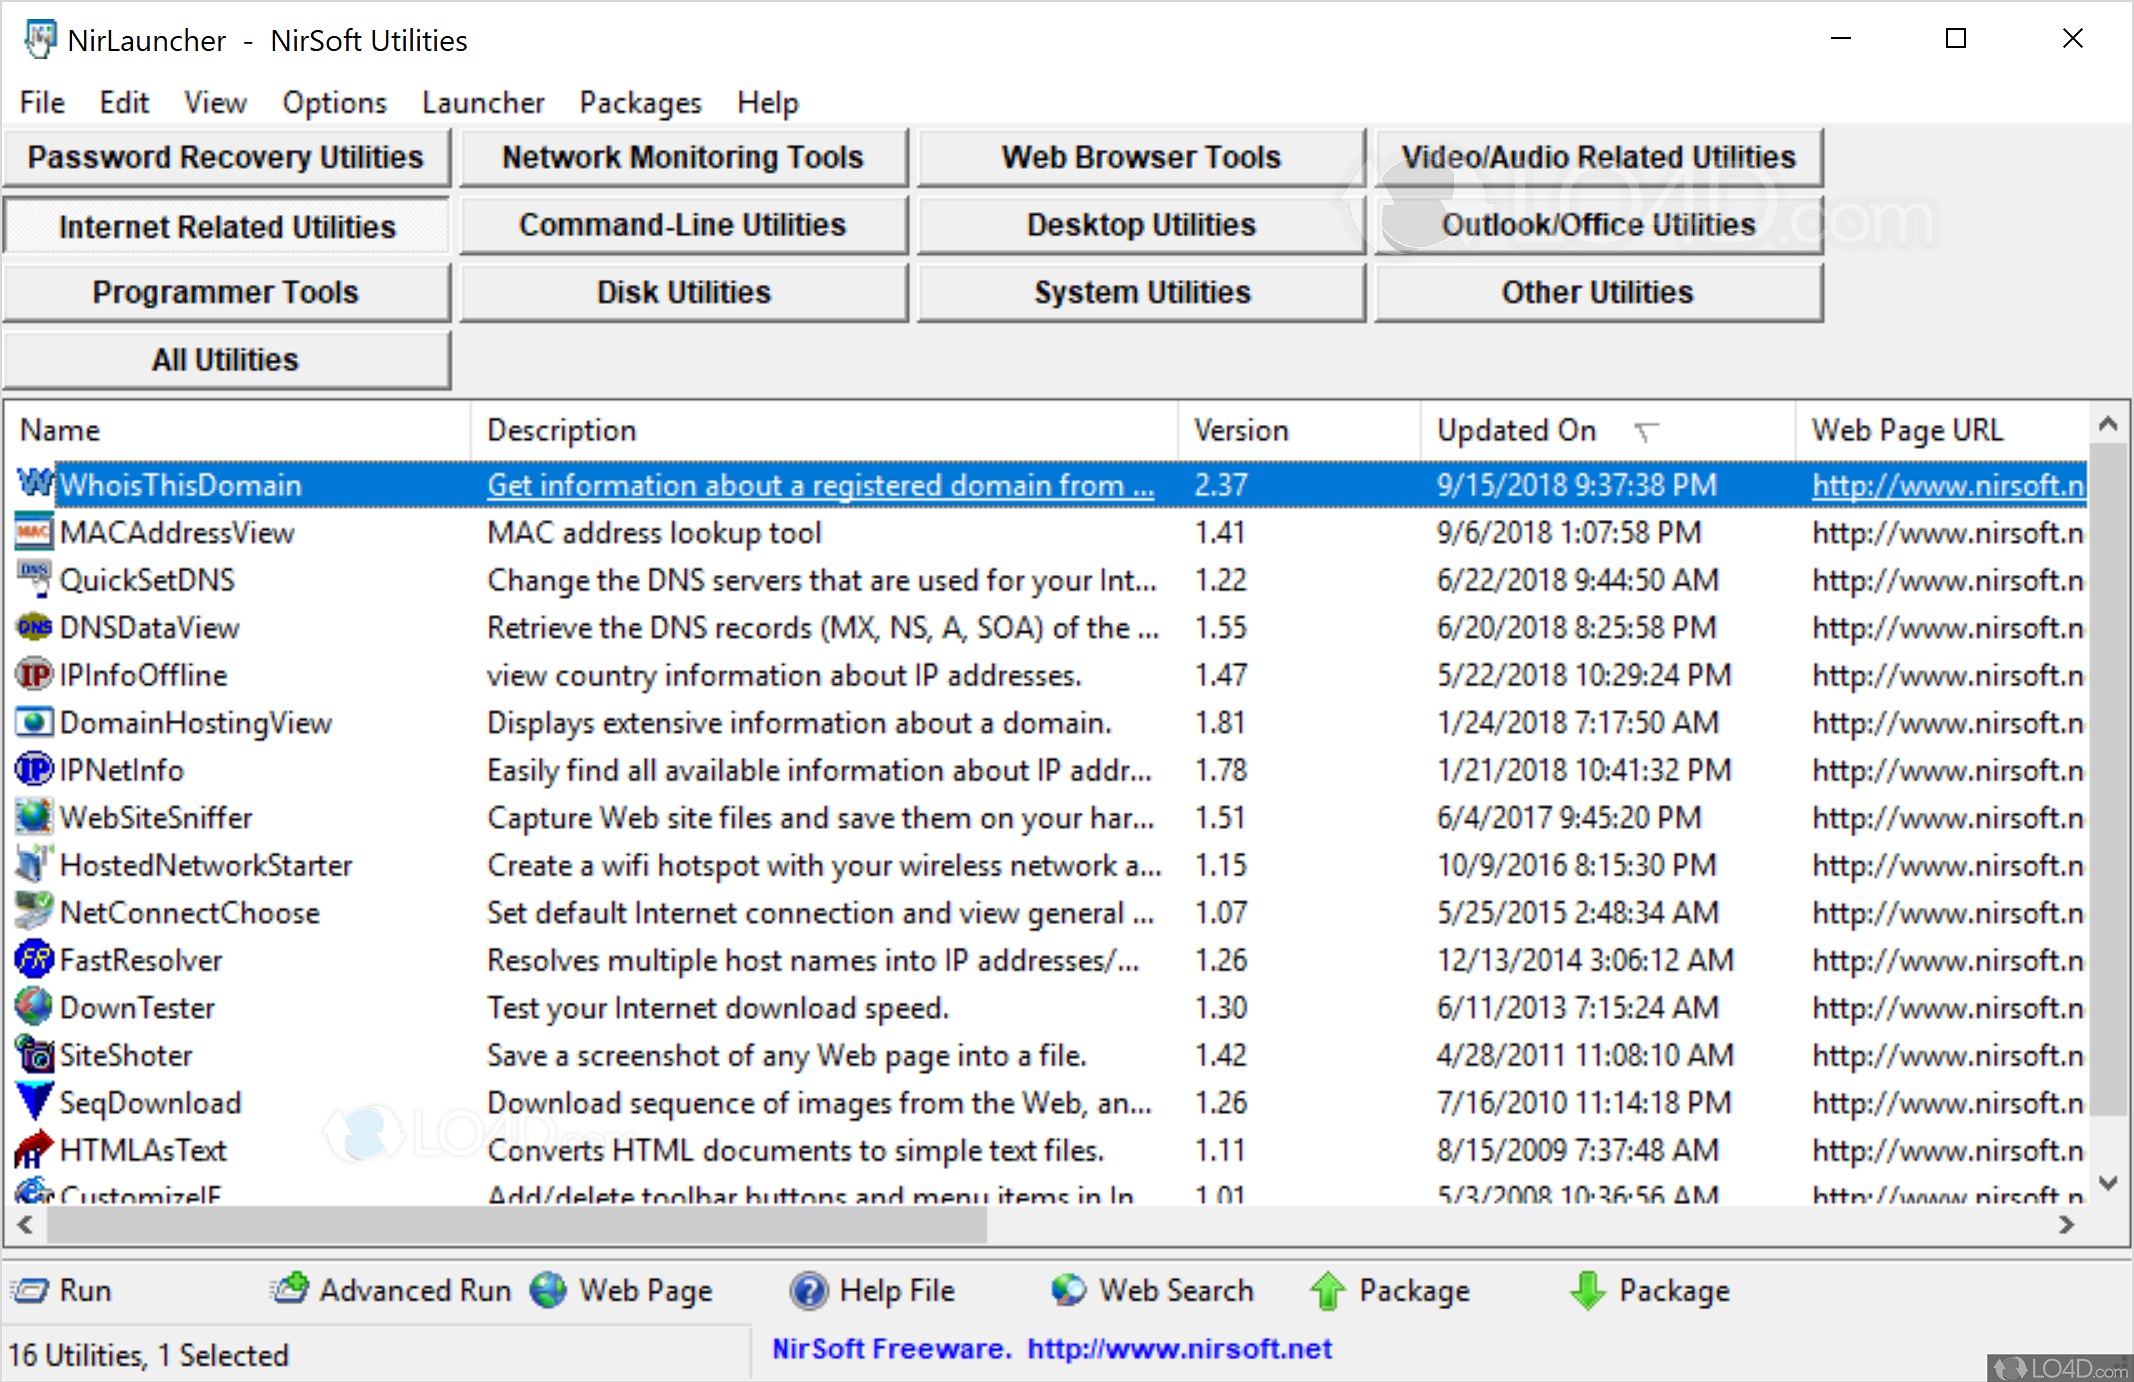The width and height of the screenshot is (2134, 1382).
Task: Click the WhoisThisDomain utility icon
Action: point(34,484)
